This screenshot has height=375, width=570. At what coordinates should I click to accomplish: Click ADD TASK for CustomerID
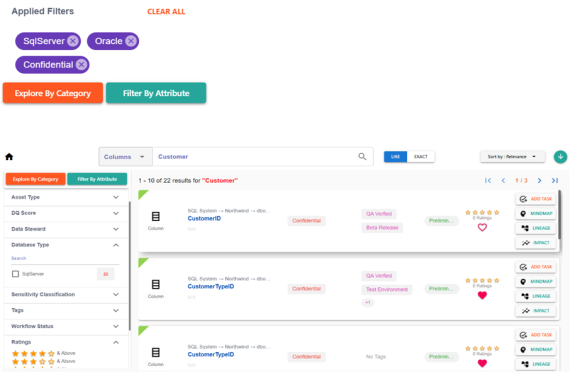[536, 199]
